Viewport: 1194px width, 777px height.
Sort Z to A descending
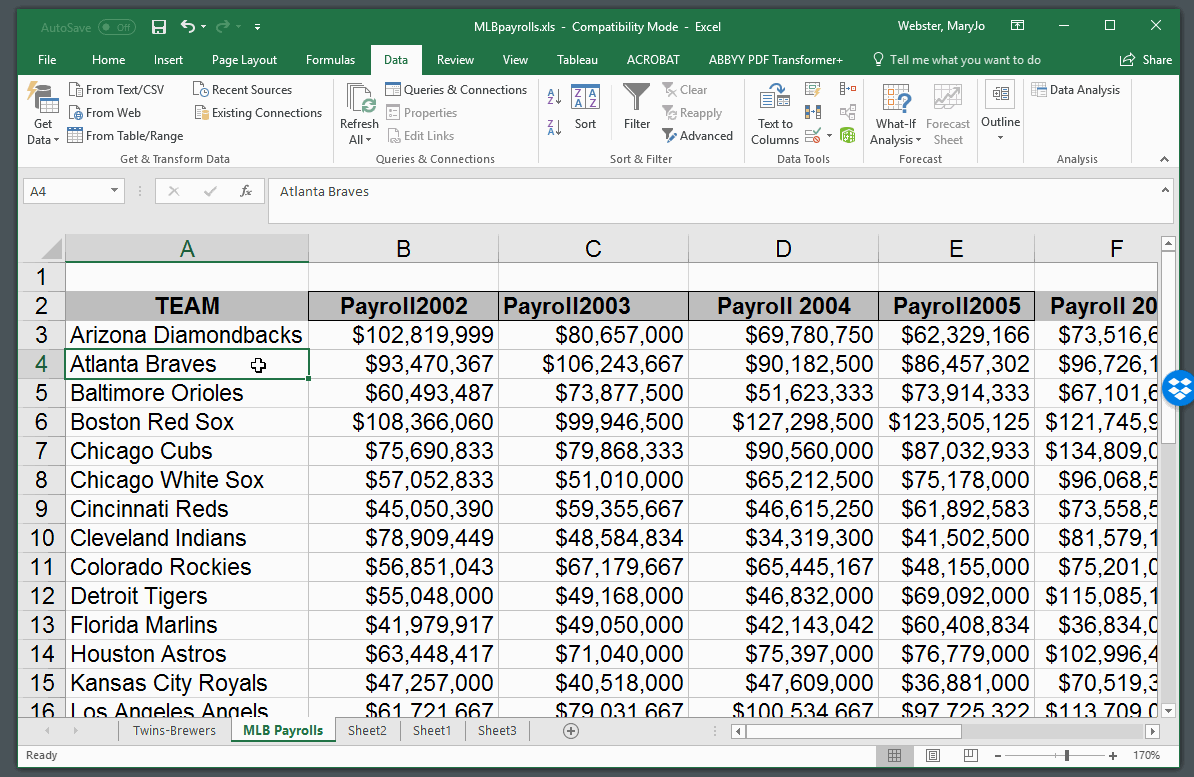click(554, 127)
